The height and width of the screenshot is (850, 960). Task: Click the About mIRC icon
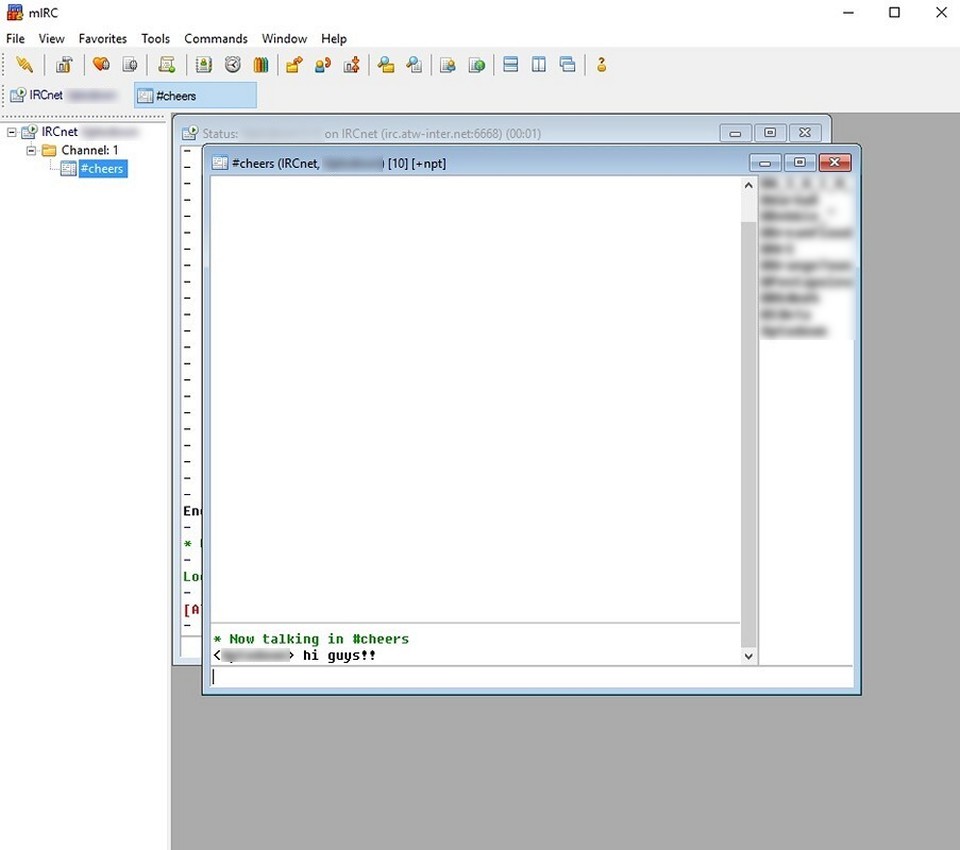(x=601, y=64)
